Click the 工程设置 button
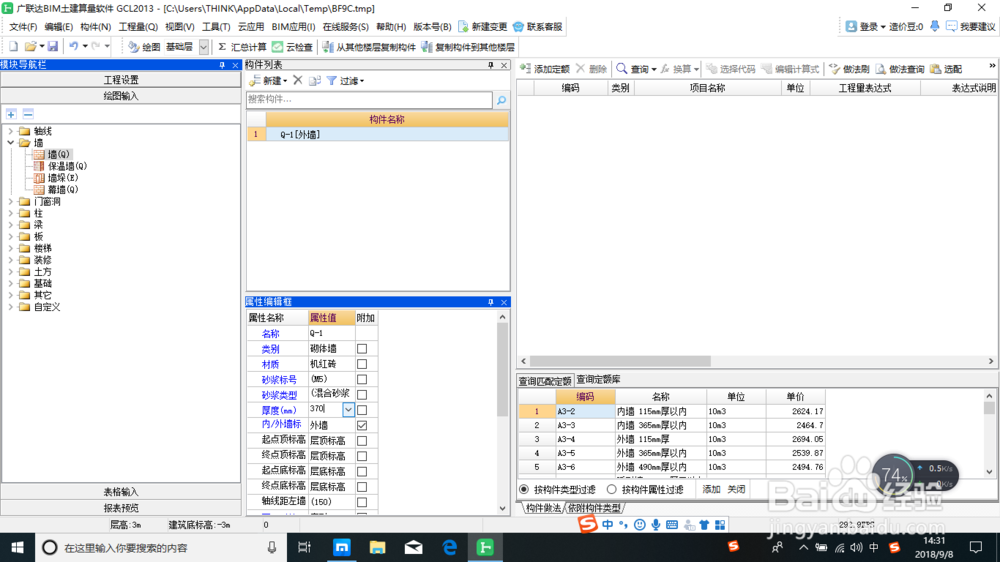This screenshot has height=562, width=1000. coord(121,80)
